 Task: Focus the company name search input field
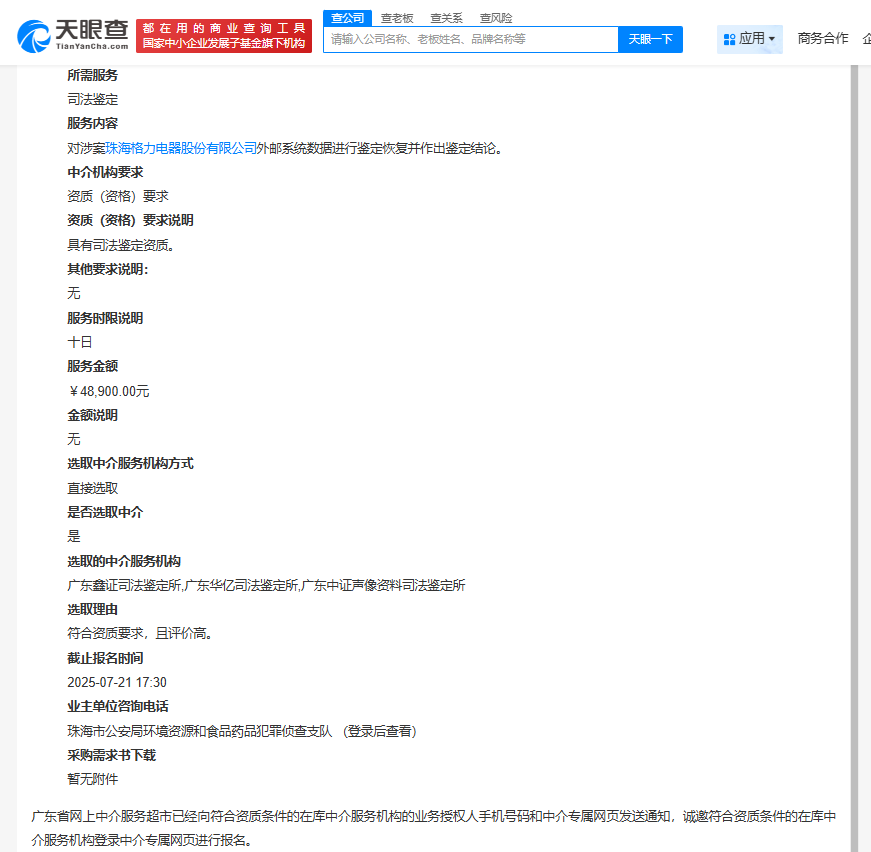[471, 39]
